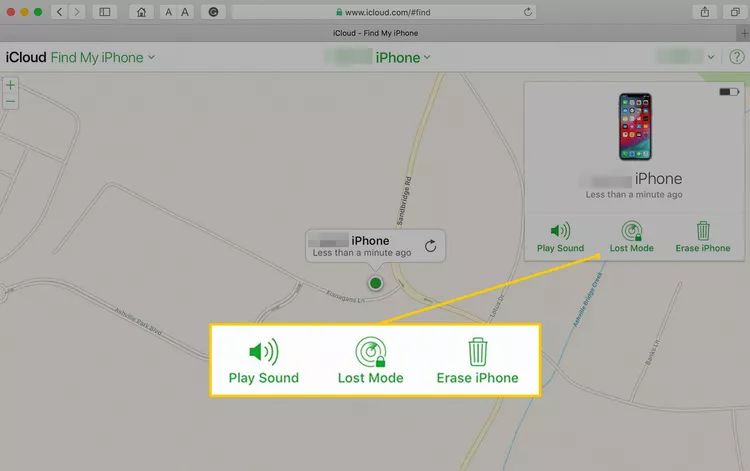Open the Help question mark icon
750x471 pixels.
click(x=737, y=57)
